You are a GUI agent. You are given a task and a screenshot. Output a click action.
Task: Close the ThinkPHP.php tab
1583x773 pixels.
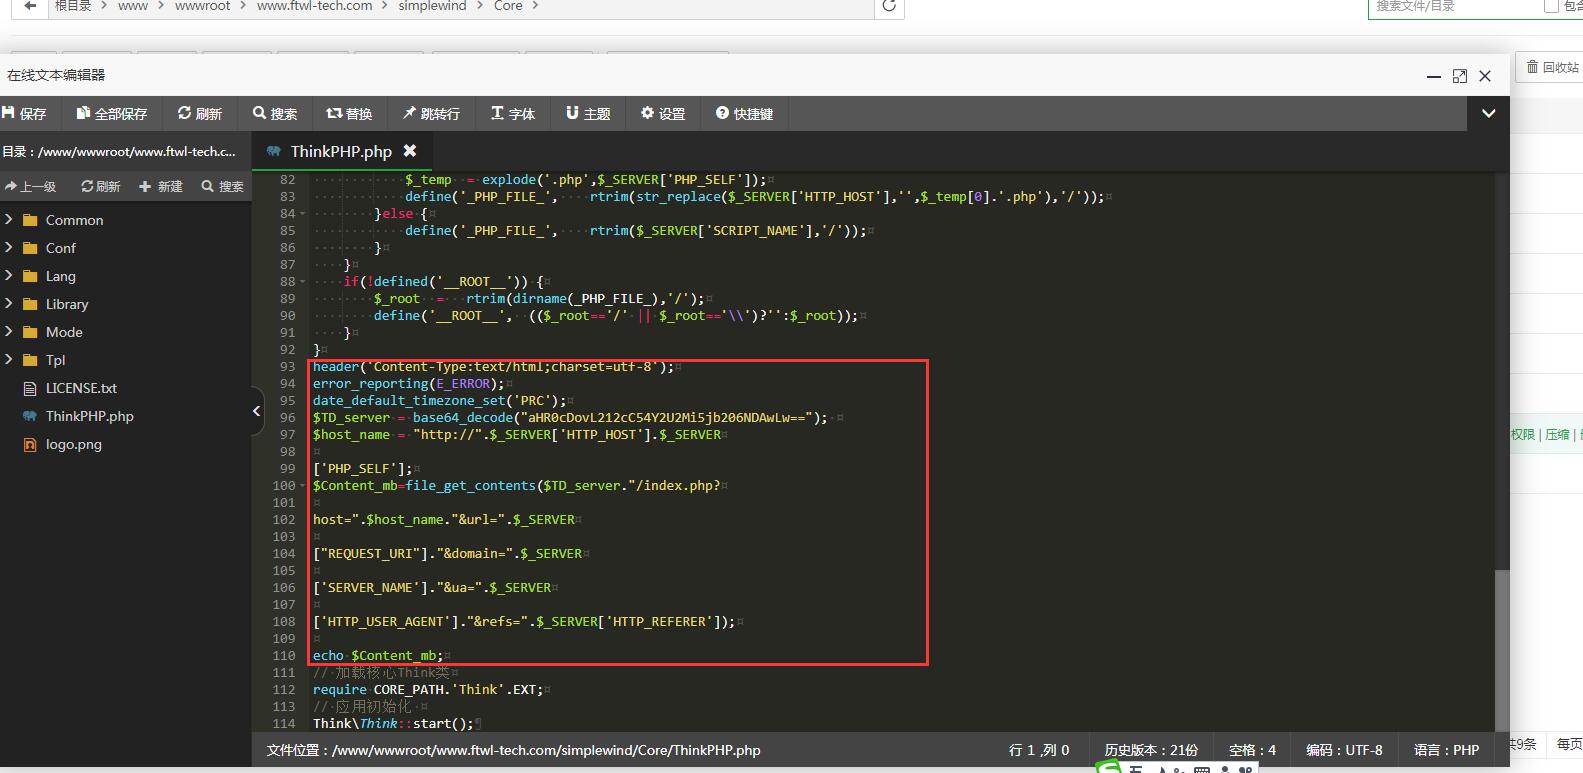pyautogui.click(x=410, y=151)
